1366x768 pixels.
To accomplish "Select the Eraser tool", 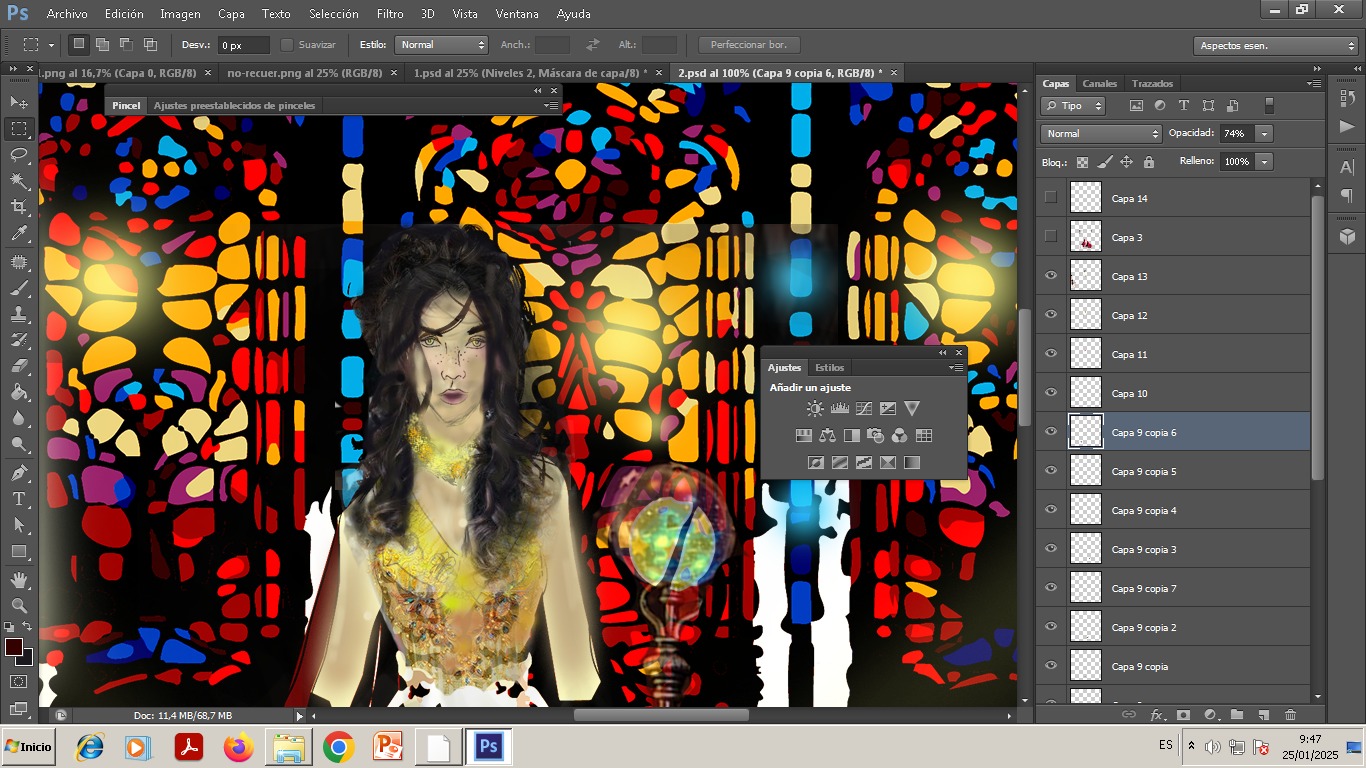I will (x=19, y=366).
